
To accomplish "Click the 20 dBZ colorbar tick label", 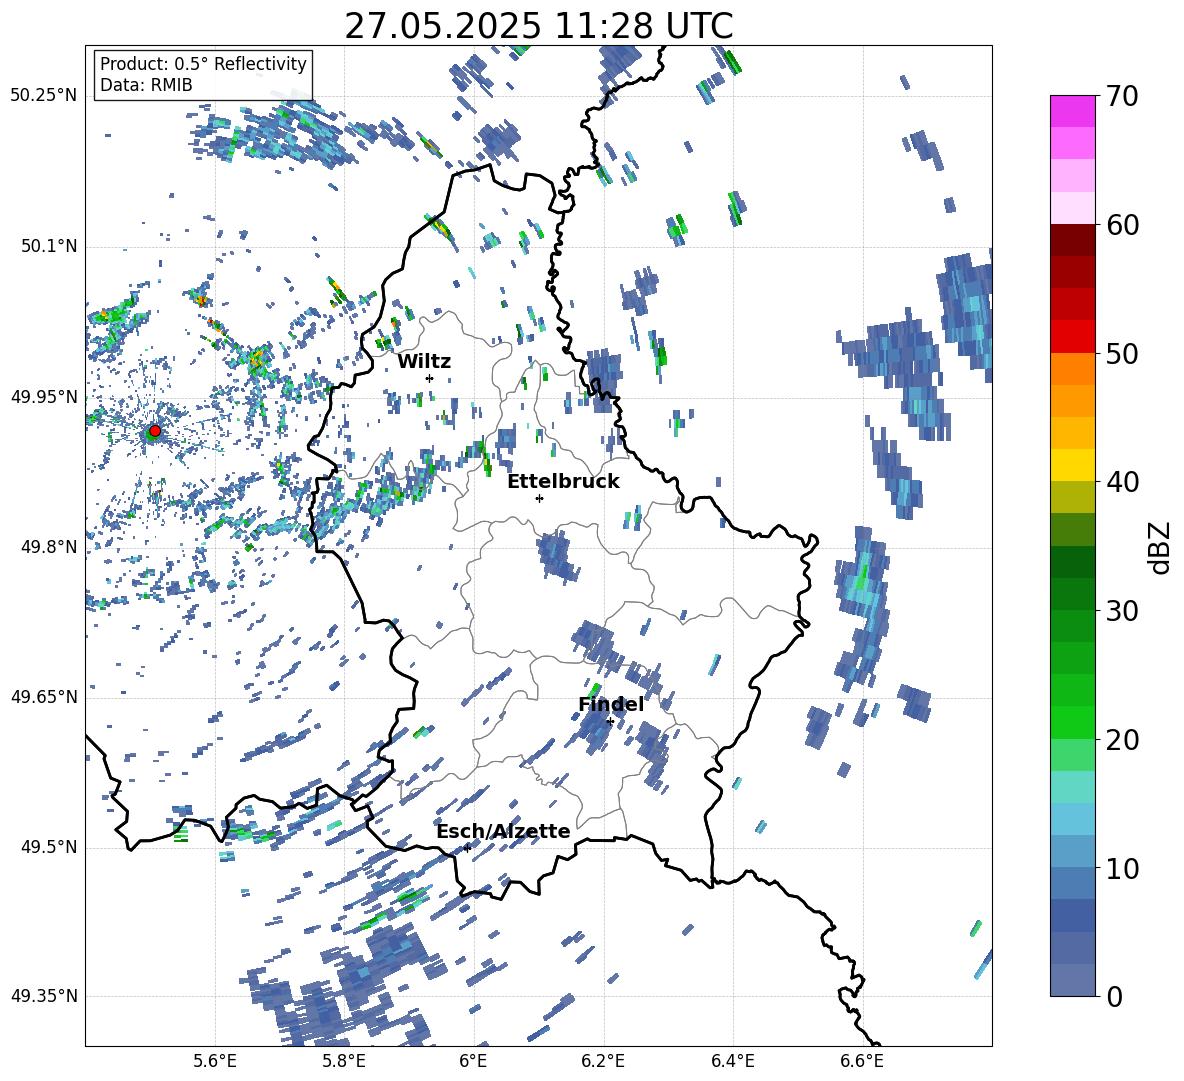I will coord(1121,739).
